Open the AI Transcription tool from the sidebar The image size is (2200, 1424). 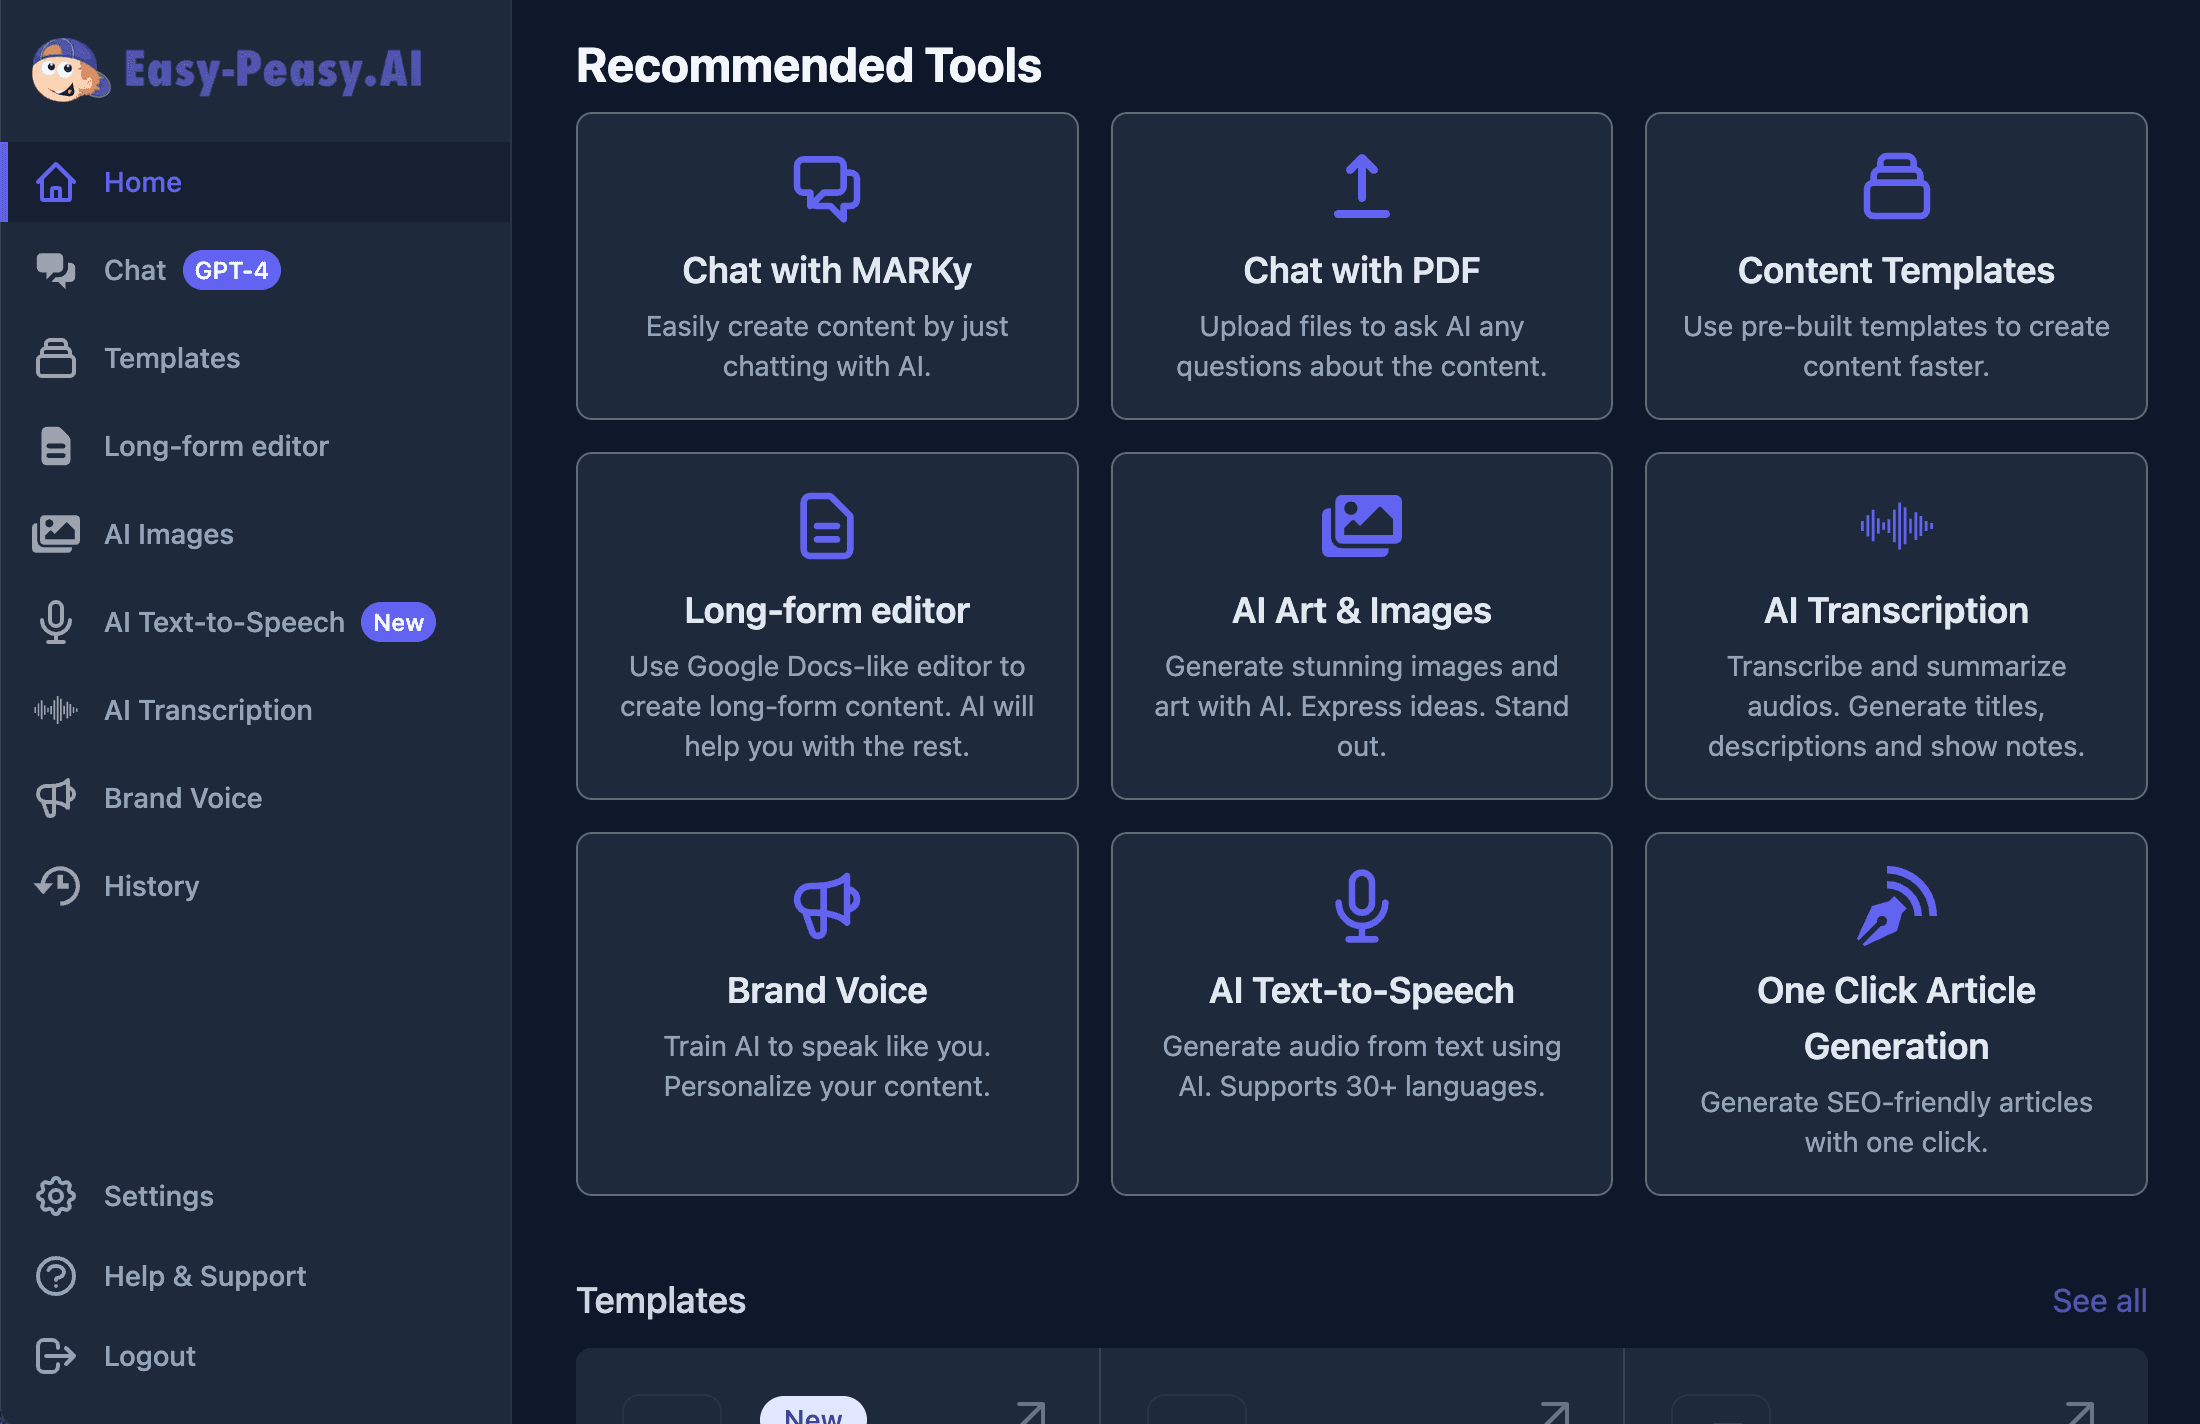point(208,710)
